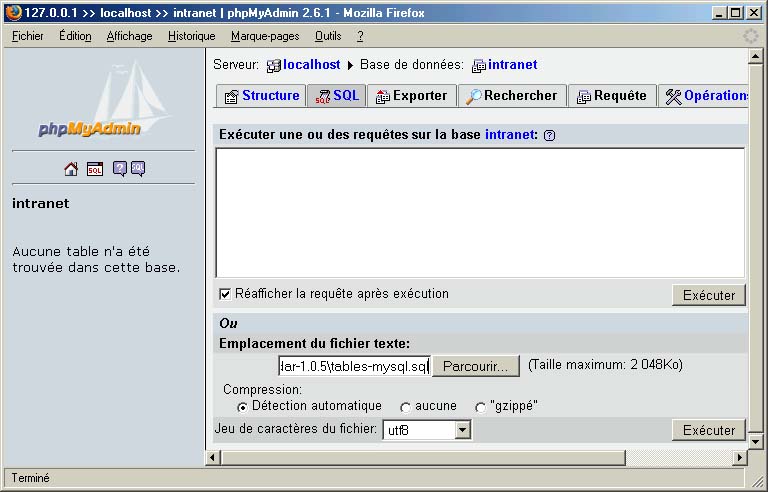This screenshot has height=492, width=768.
Task: Open the Structure tab
Action: pos(262,96)
